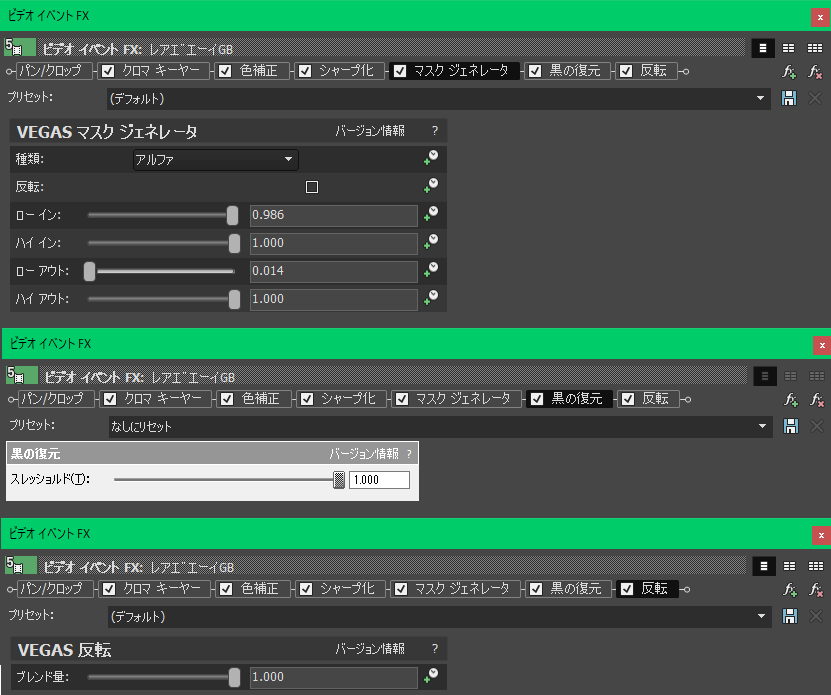Click remove plug-in icon in top window
The height and width of the screenshot is (695, 831).
point(815,72)
